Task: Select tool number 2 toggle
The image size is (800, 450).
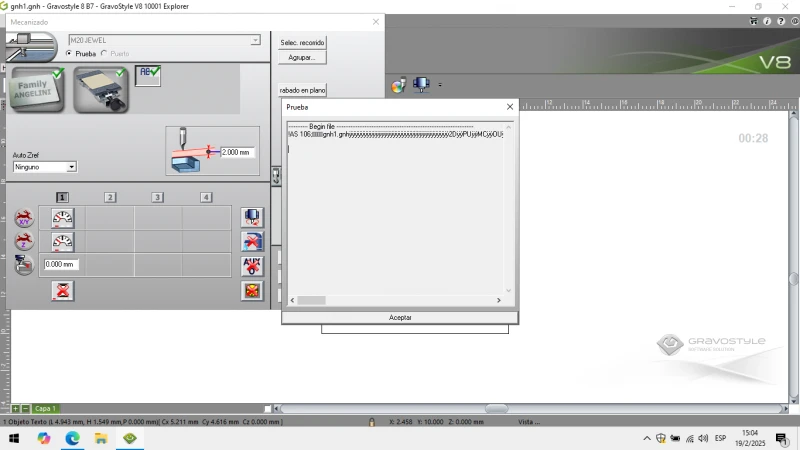Action: coord(110,197)
